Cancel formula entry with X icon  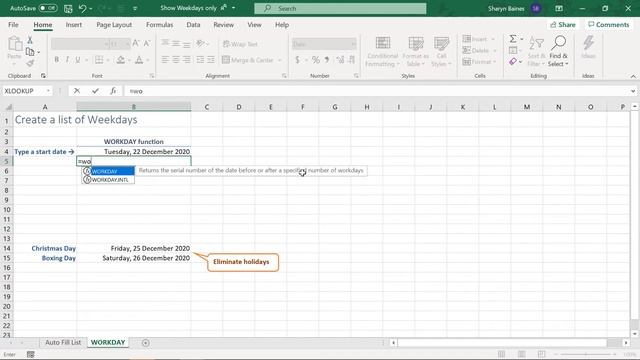[77, 91]
